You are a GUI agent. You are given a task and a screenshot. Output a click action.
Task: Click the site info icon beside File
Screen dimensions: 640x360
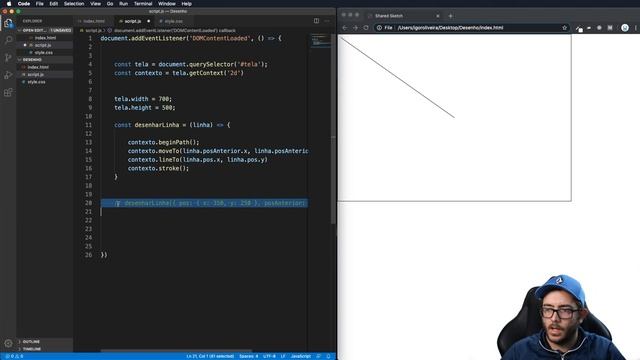pos(379,28)
